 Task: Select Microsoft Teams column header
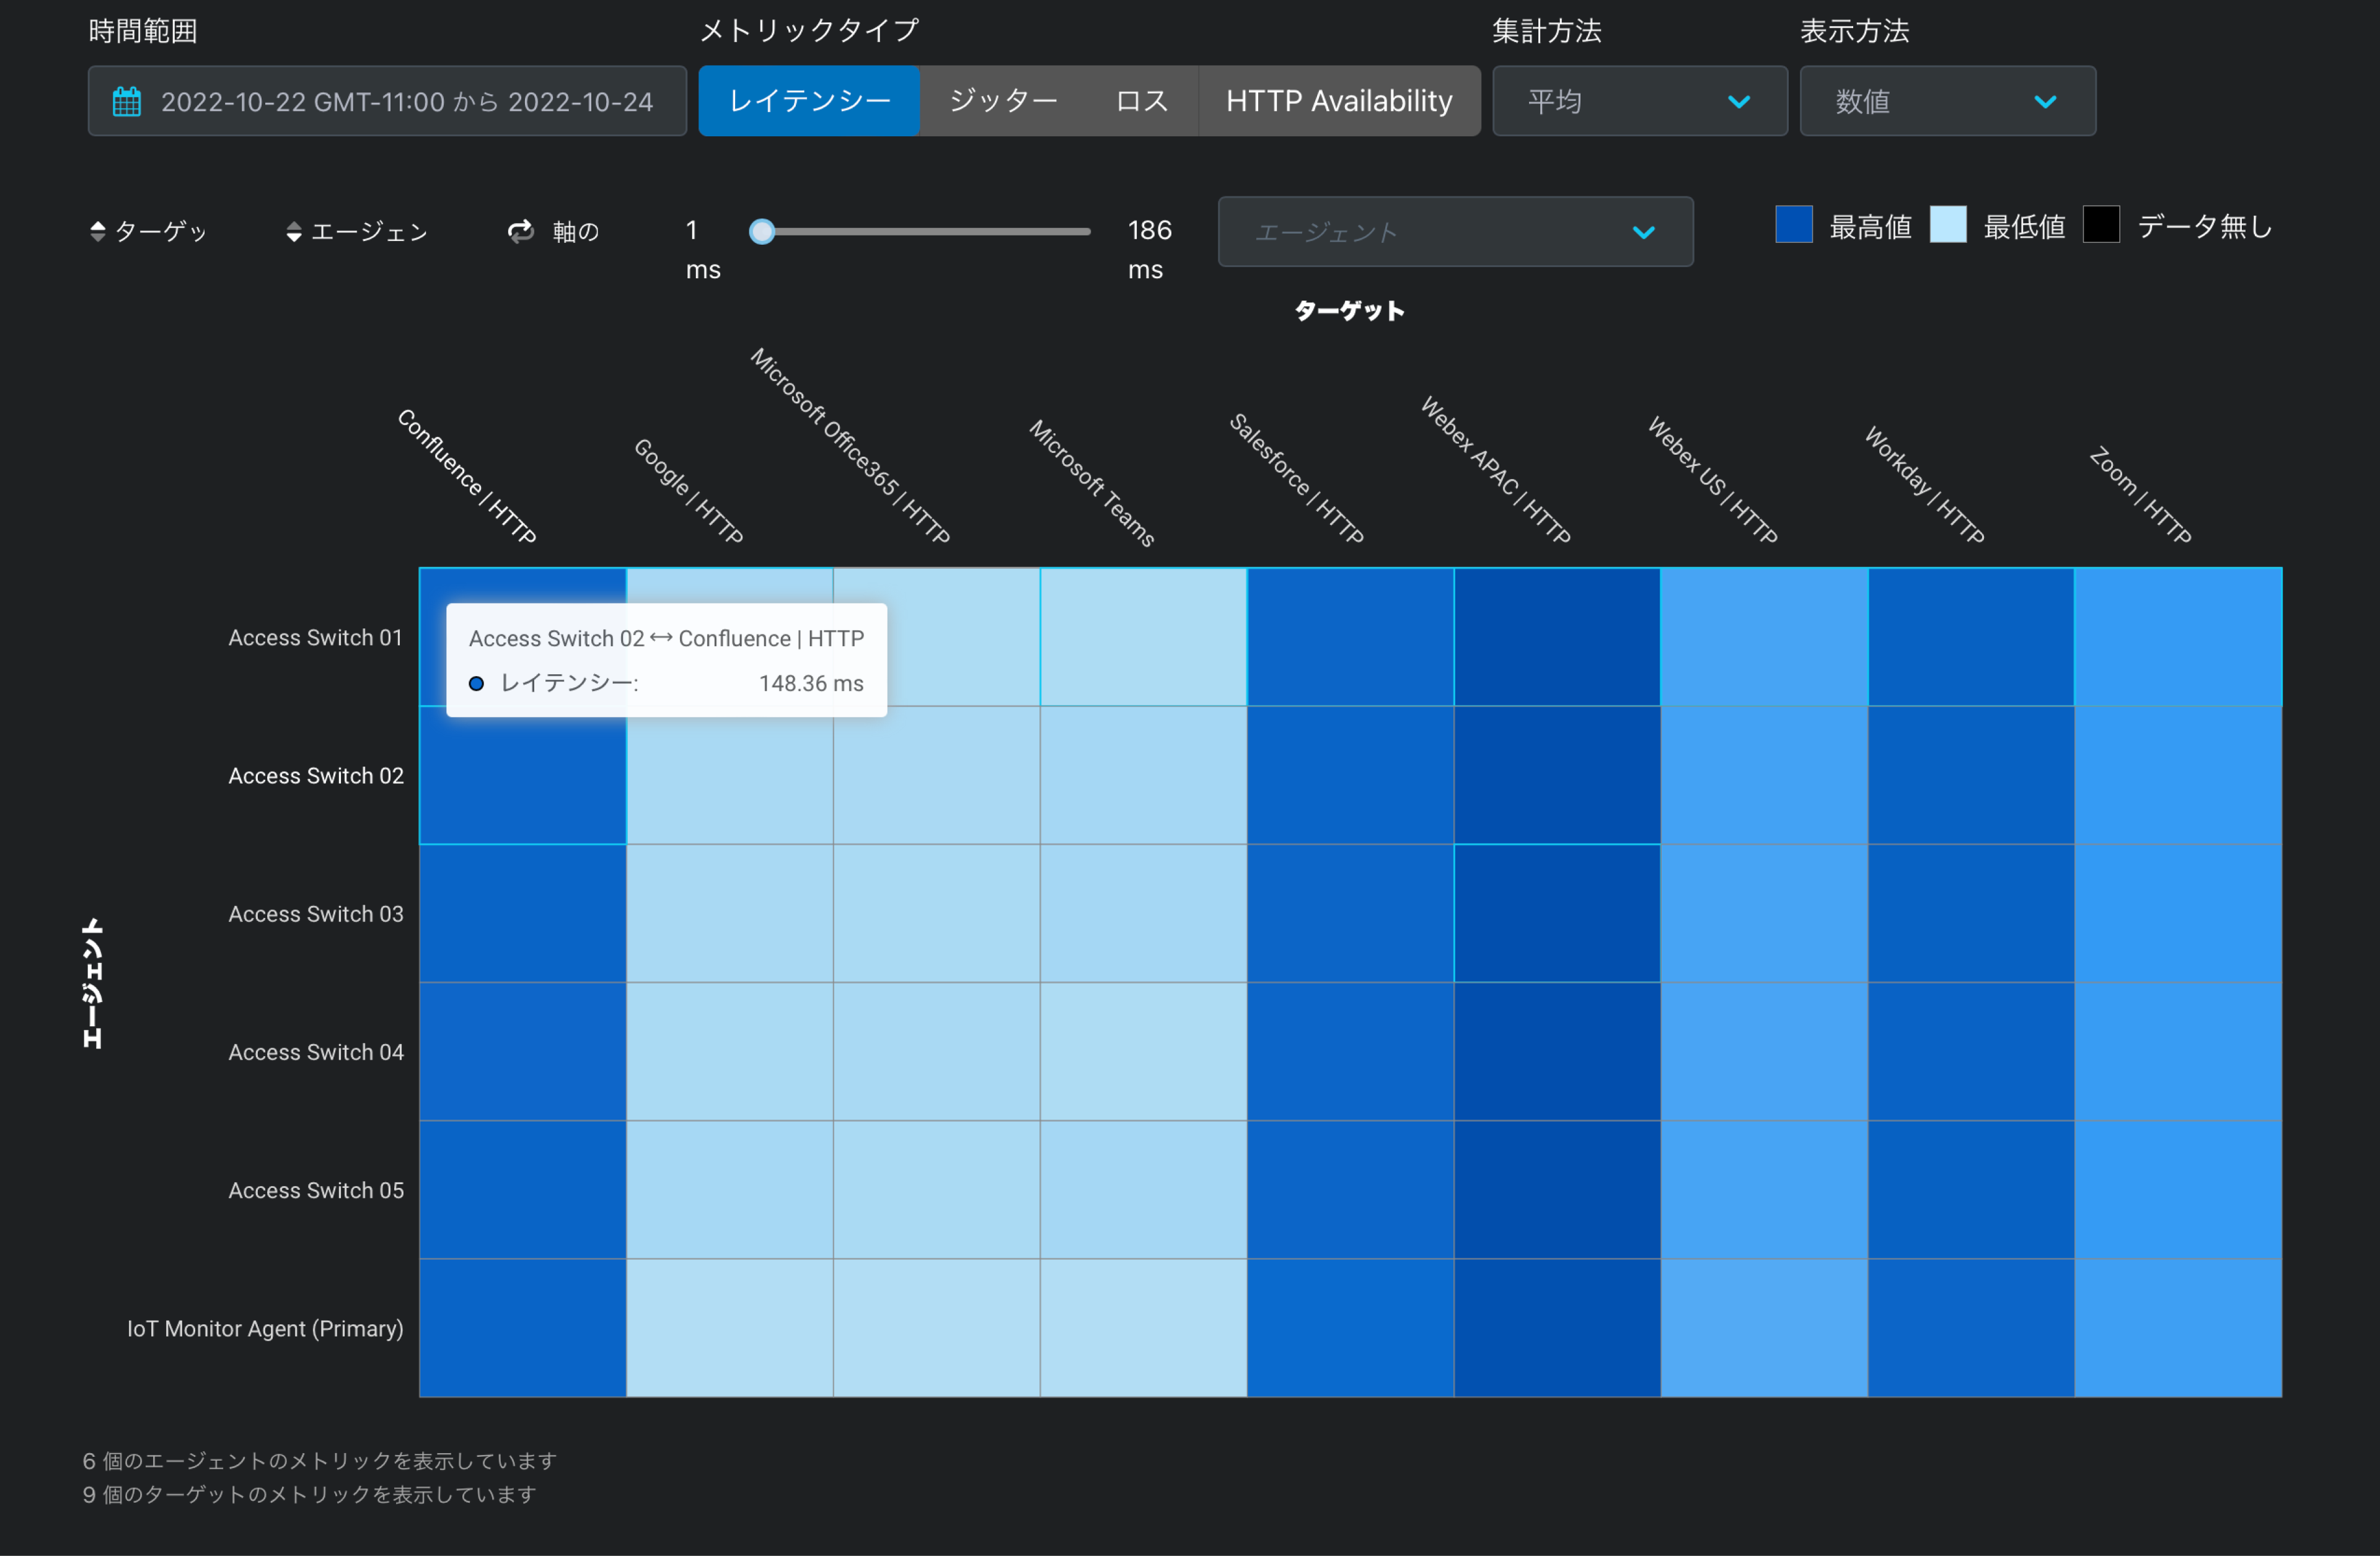point(1092,483)
